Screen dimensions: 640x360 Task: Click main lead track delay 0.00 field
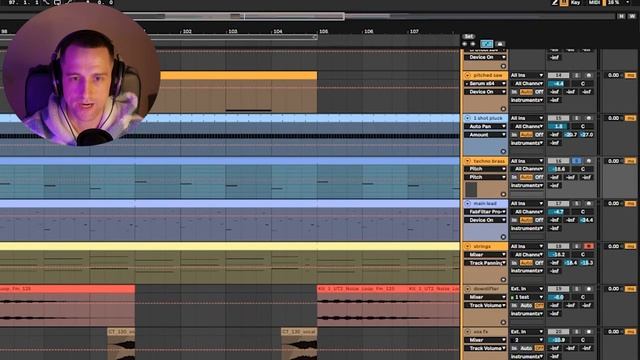[x=613, y=204]
